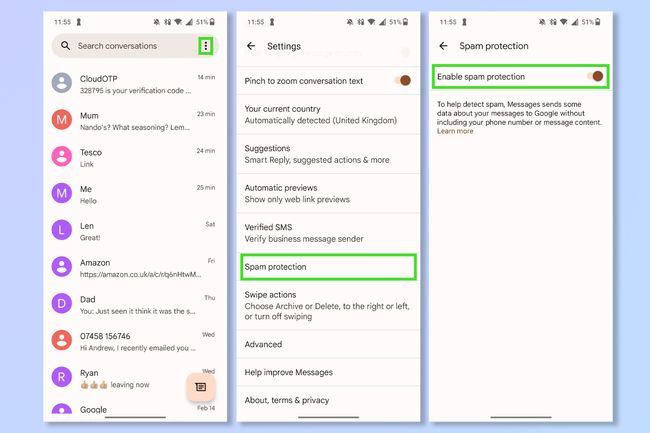
Task: Tap the "Enable spam protection" label
Action: point(481,77)
